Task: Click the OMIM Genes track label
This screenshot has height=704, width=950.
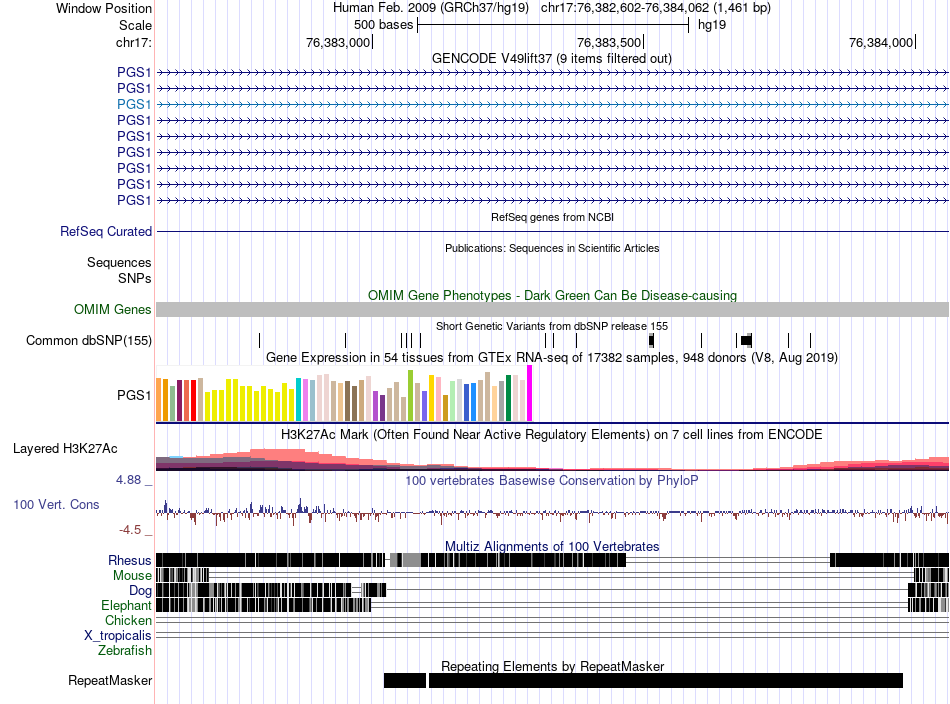Action: pyautogui.click(x=113, y=310)
